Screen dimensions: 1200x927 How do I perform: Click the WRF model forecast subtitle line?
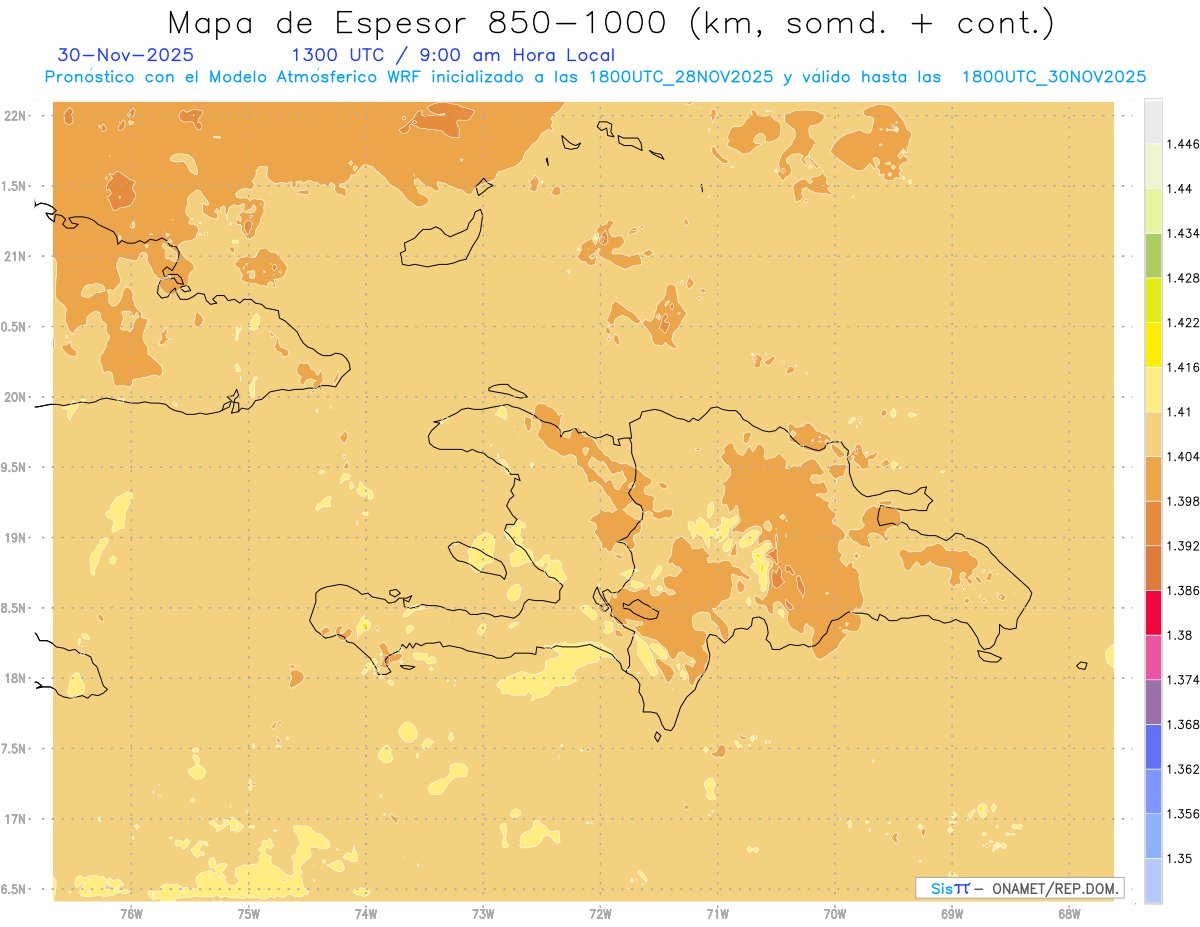pos(595,77)
